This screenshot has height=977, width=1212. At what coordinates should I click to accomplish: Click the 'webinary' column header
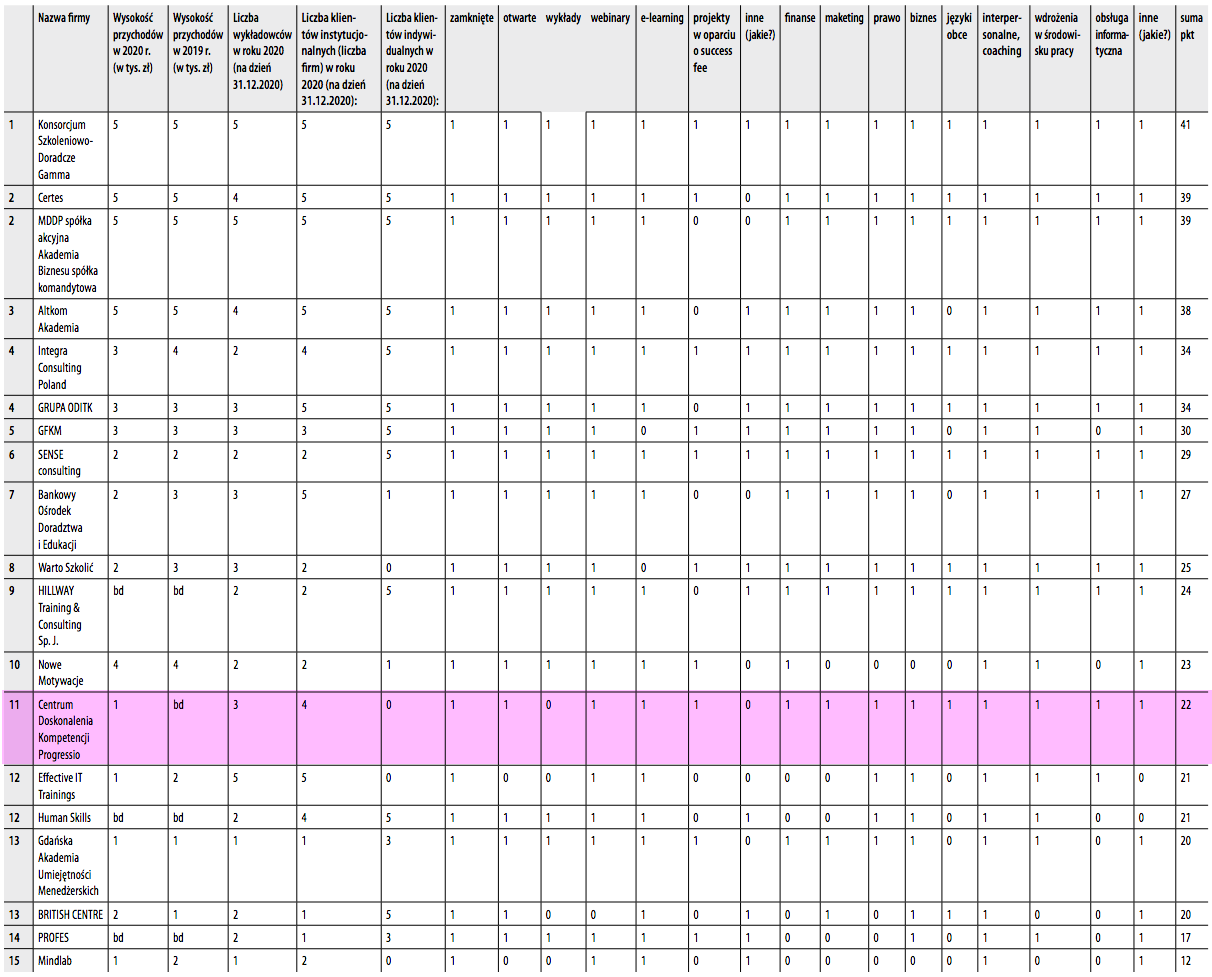coord(609,18)
